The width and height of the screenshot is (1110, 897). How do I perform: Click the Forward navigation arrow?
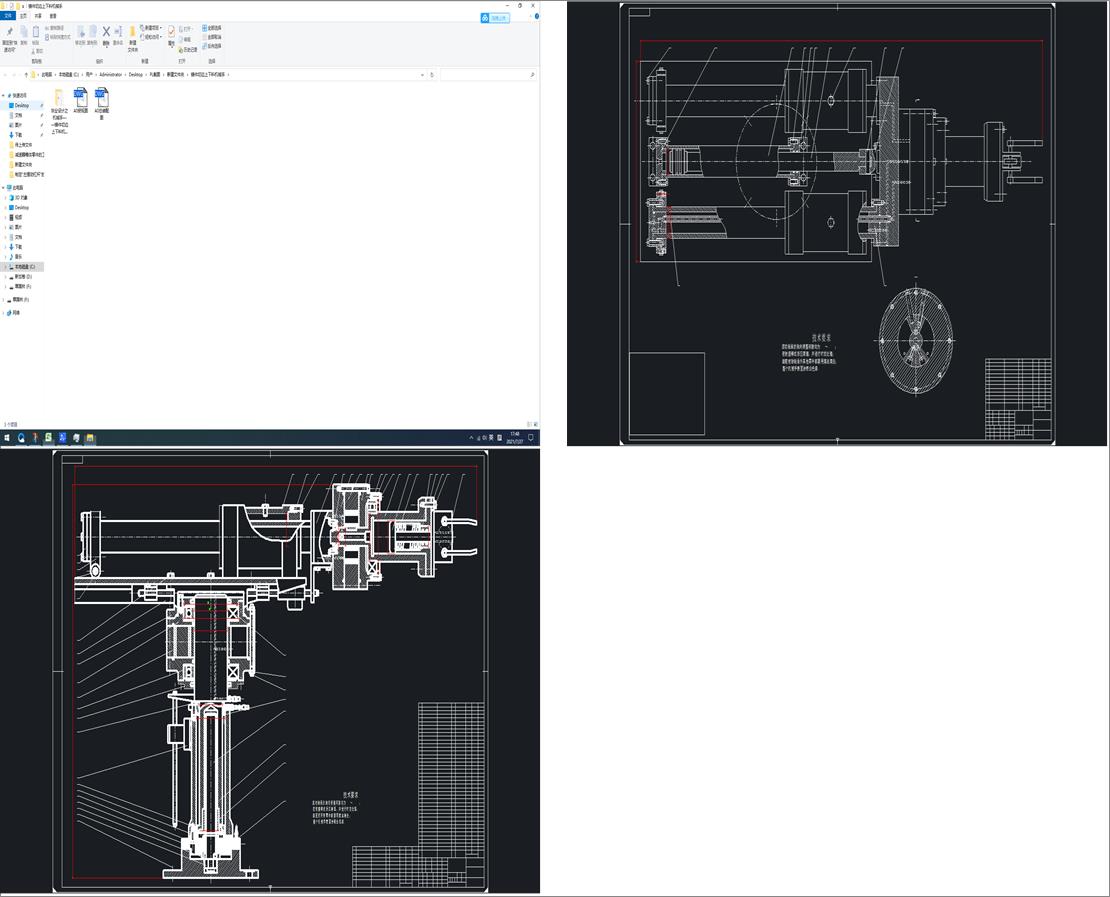pos(14,74)
